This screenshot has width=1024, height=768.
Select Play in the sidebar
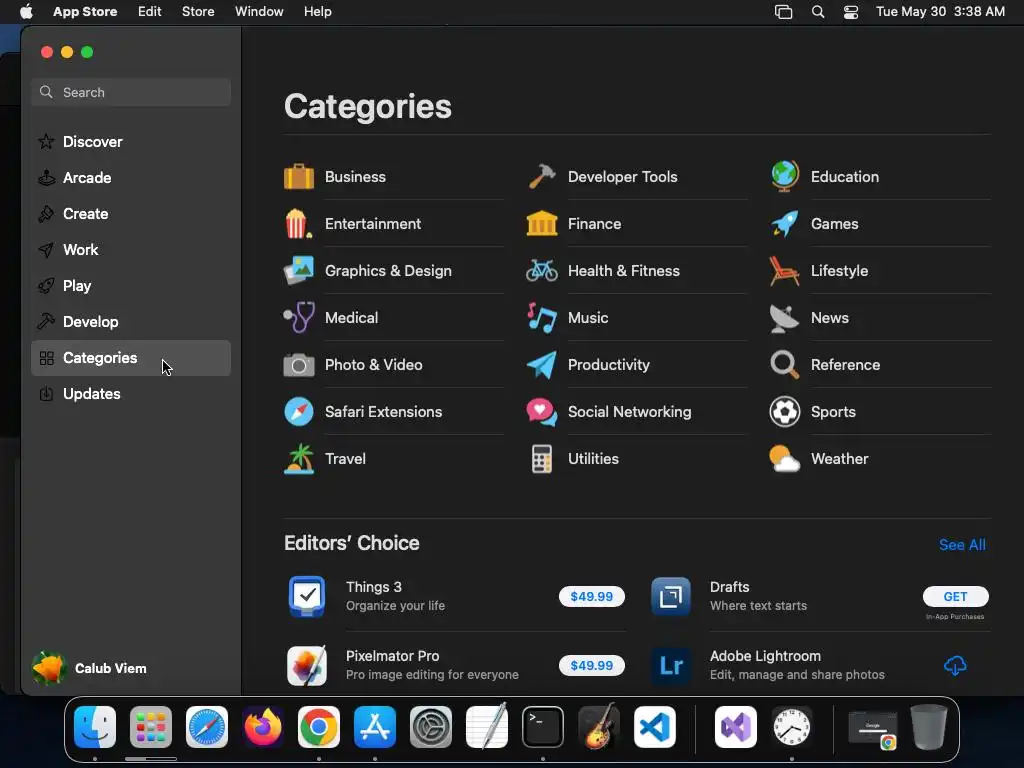point(131,285)
